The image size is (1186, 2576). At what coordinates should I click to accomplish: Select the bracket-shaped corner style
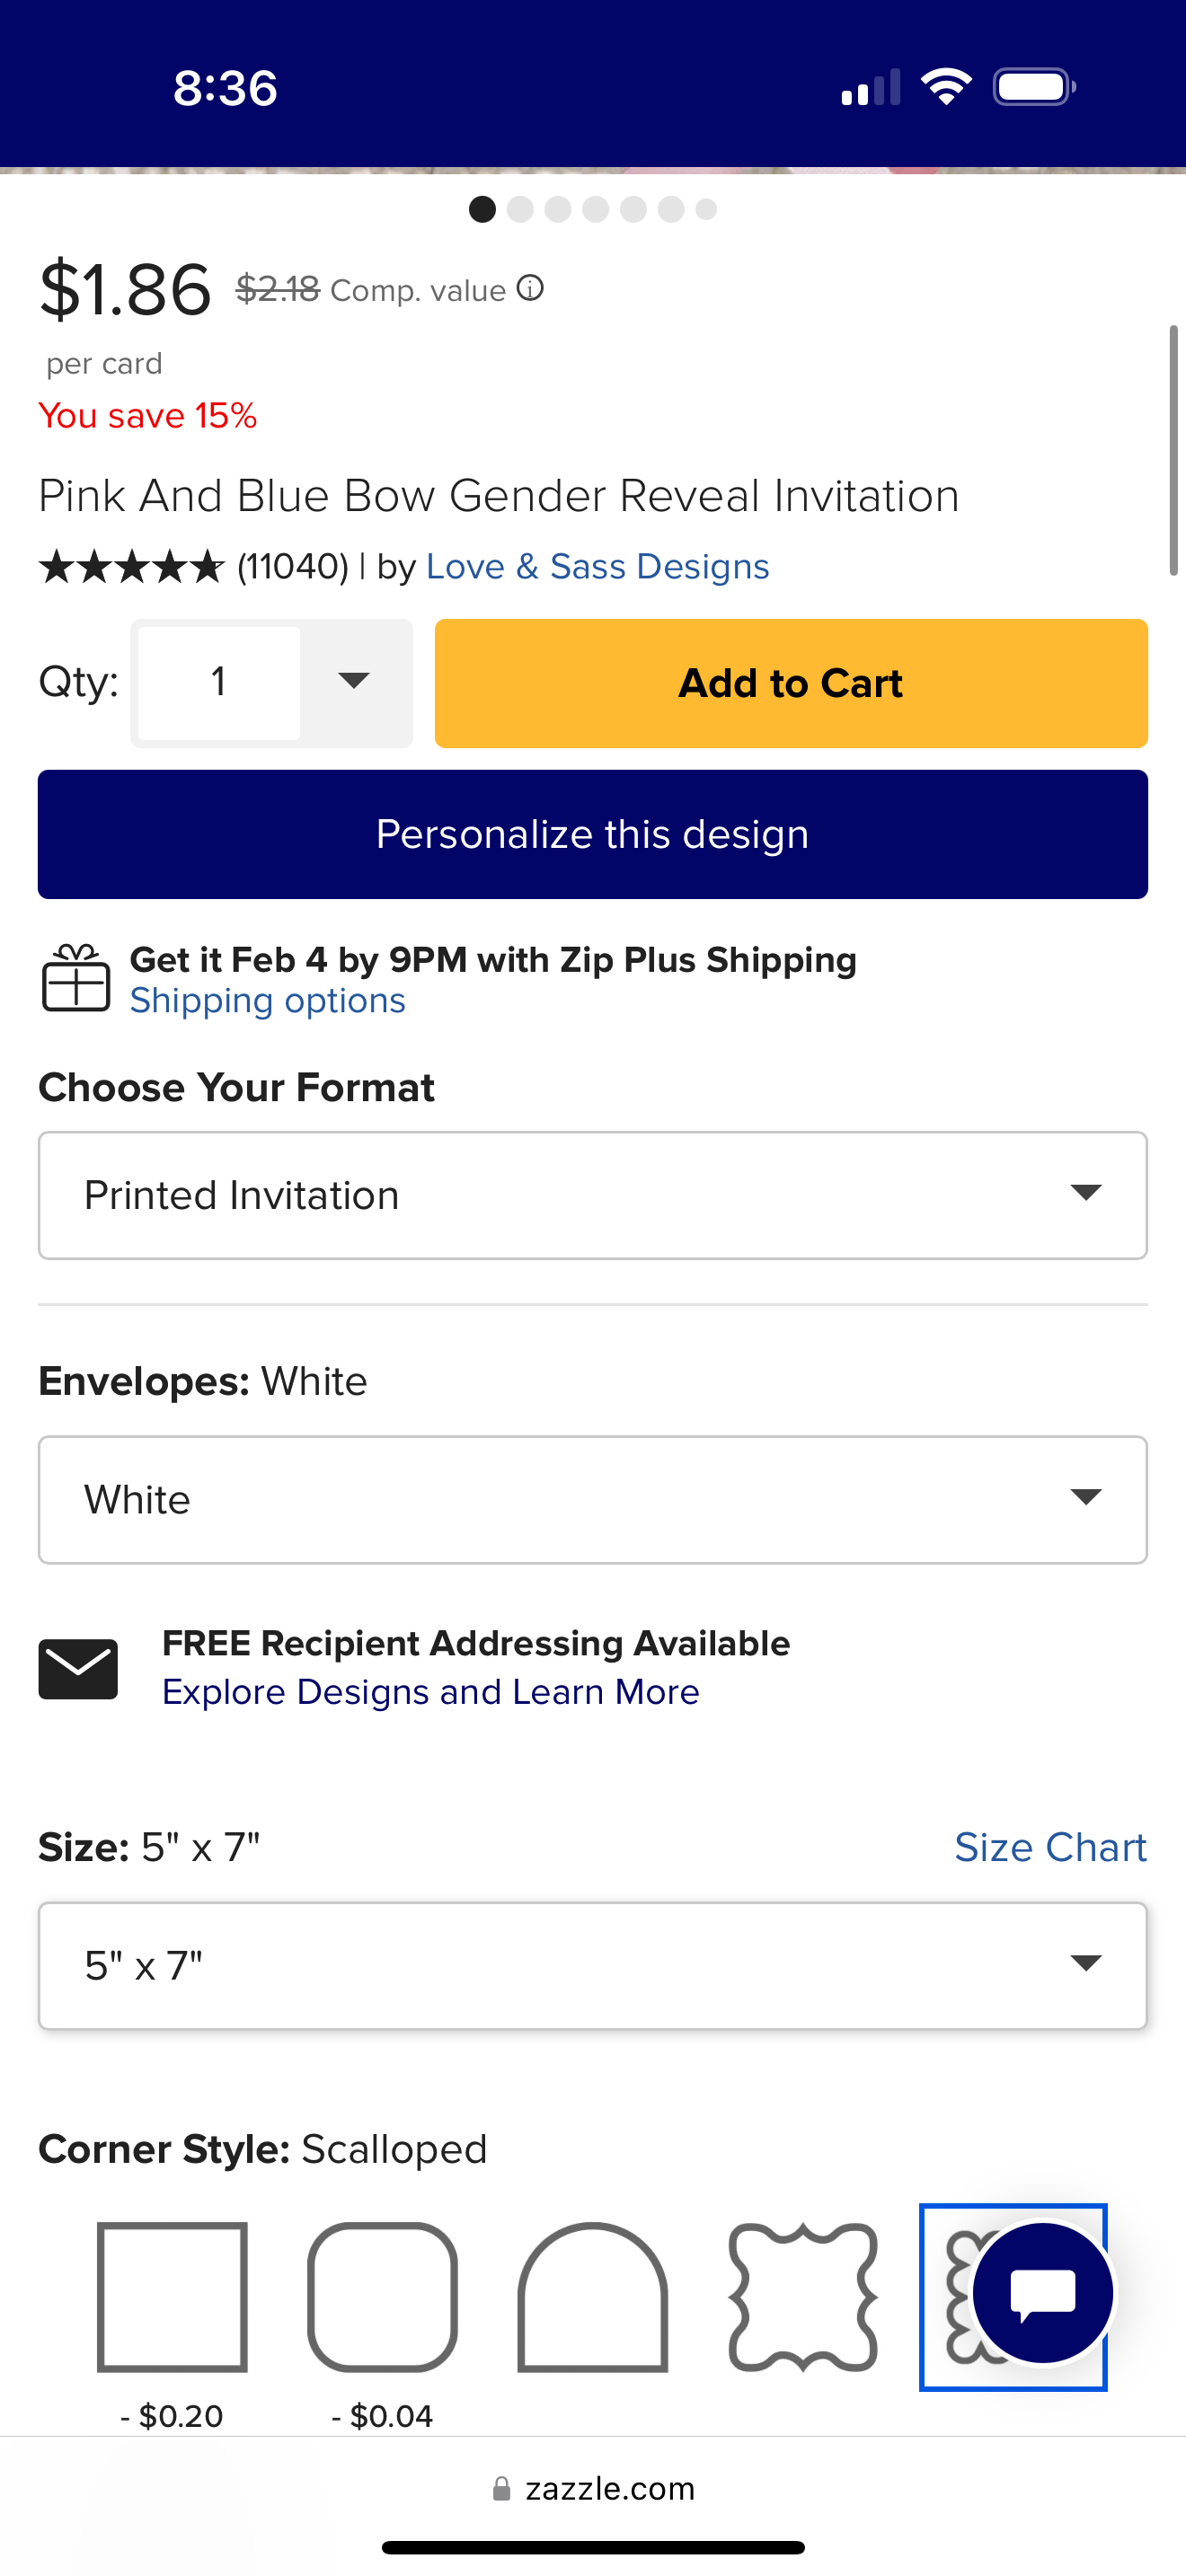(x=803, y=2297)
